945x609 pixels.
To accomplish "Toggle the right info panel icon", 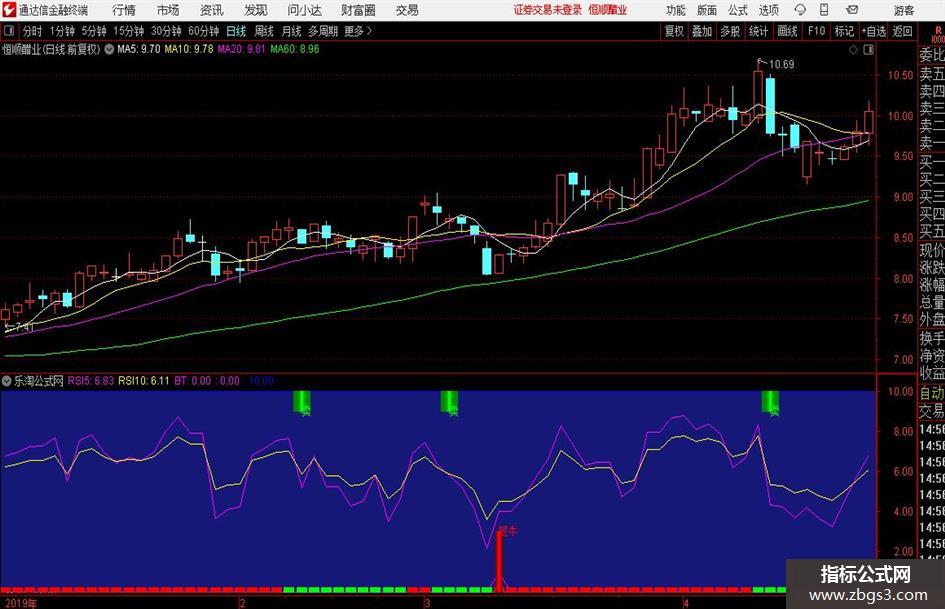I will (868, 50).
